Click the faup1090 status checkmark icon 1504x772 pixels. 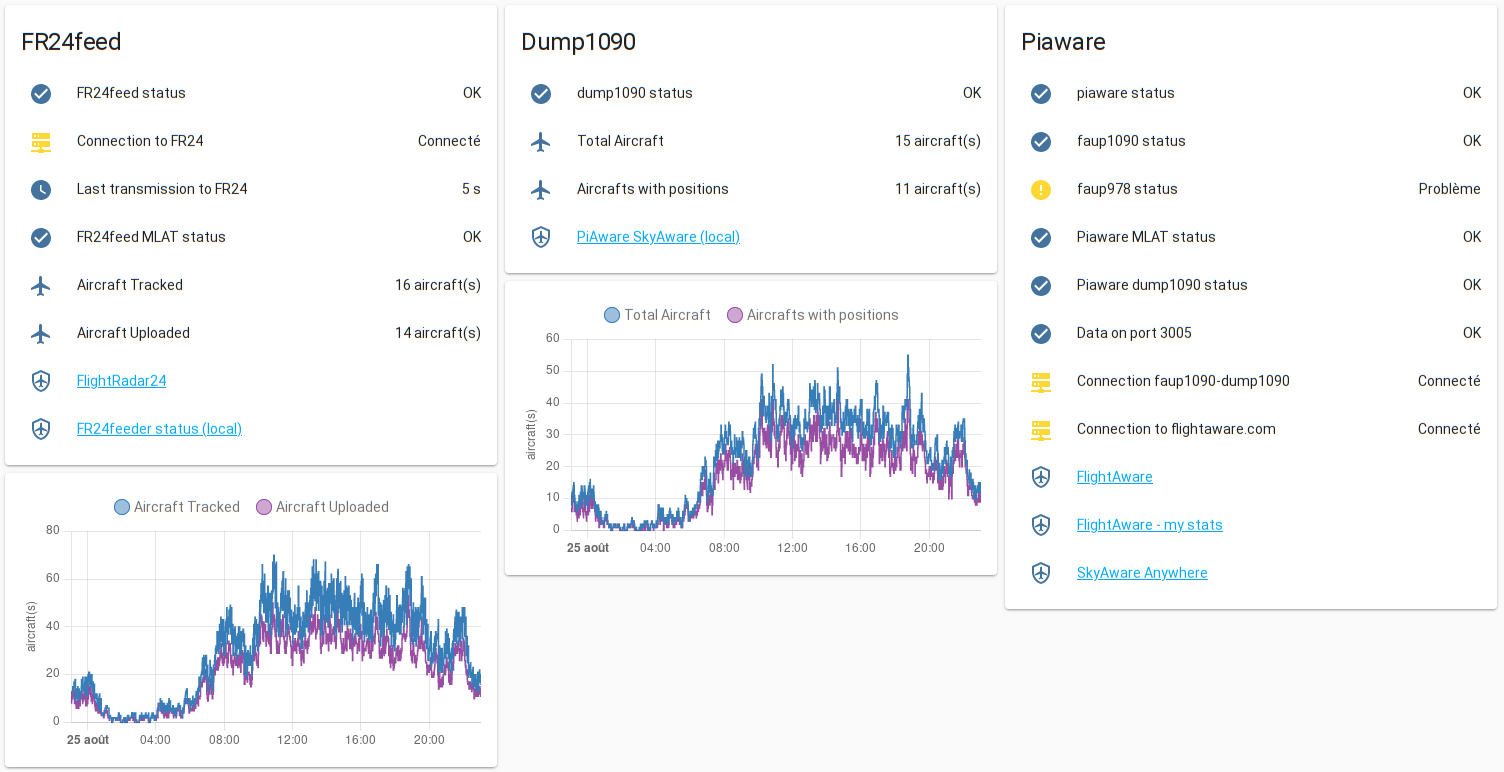[x=1041, y=141]
